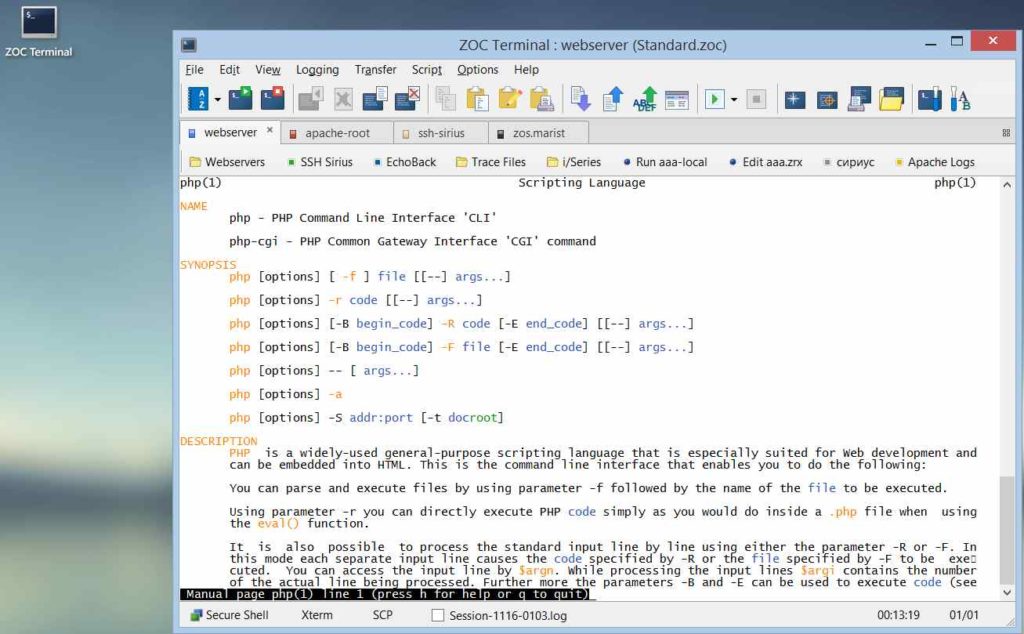Click the 00:13:19 timer in status bar
The image size is (1024, 634).
pyautogui.click(x=898, y=615)
